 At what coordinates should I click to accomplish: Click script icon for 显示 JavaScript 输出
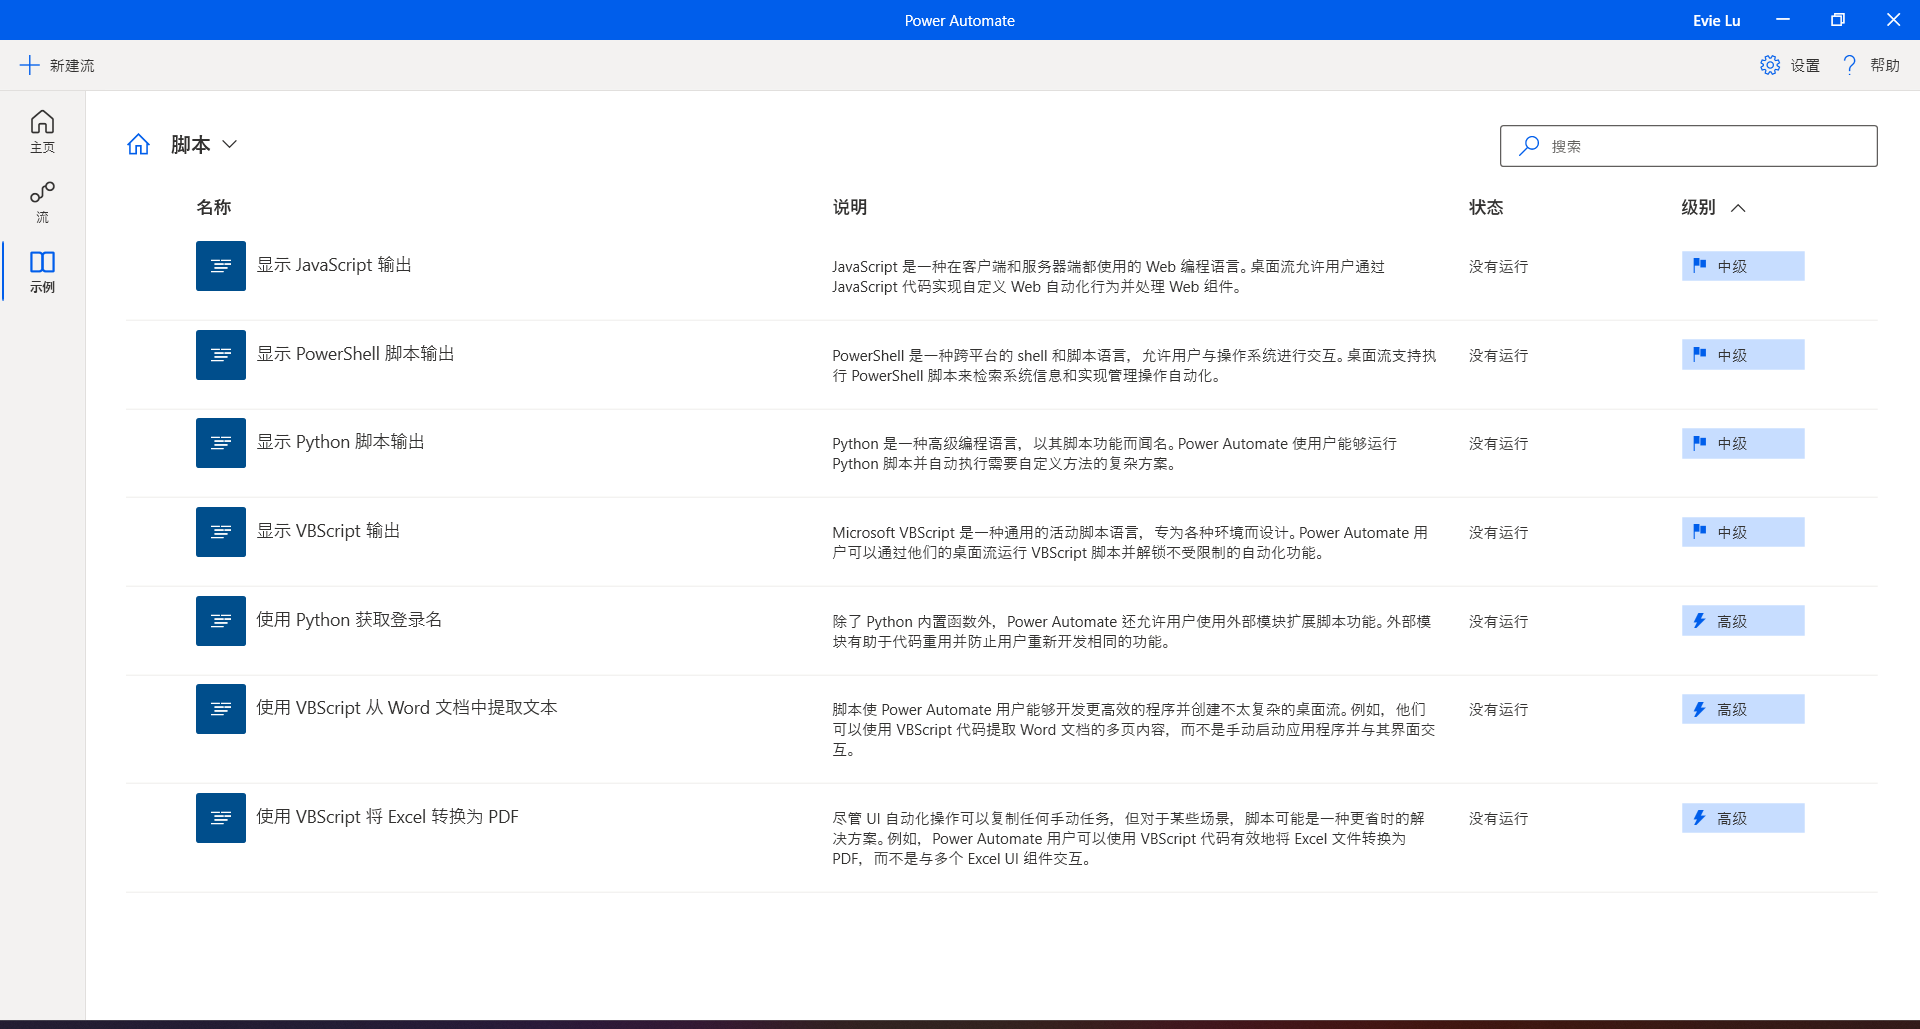pos(221,266)
